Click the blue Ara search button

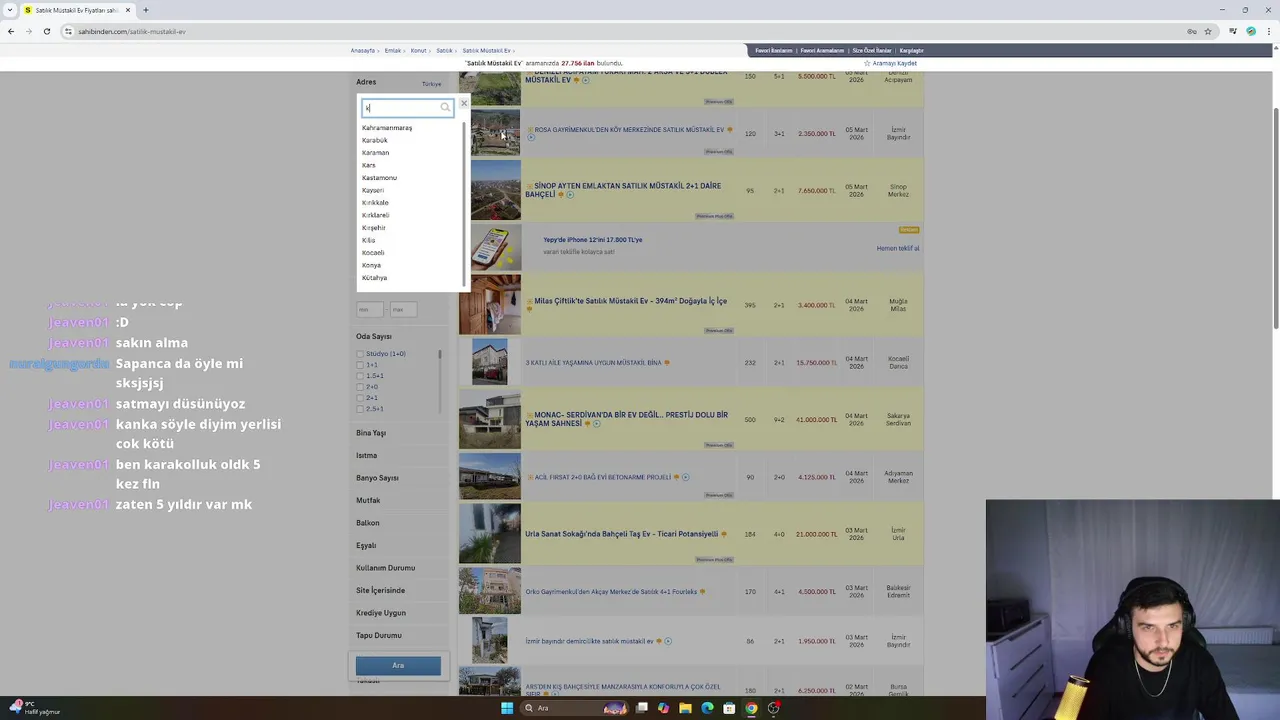point(398,665)
